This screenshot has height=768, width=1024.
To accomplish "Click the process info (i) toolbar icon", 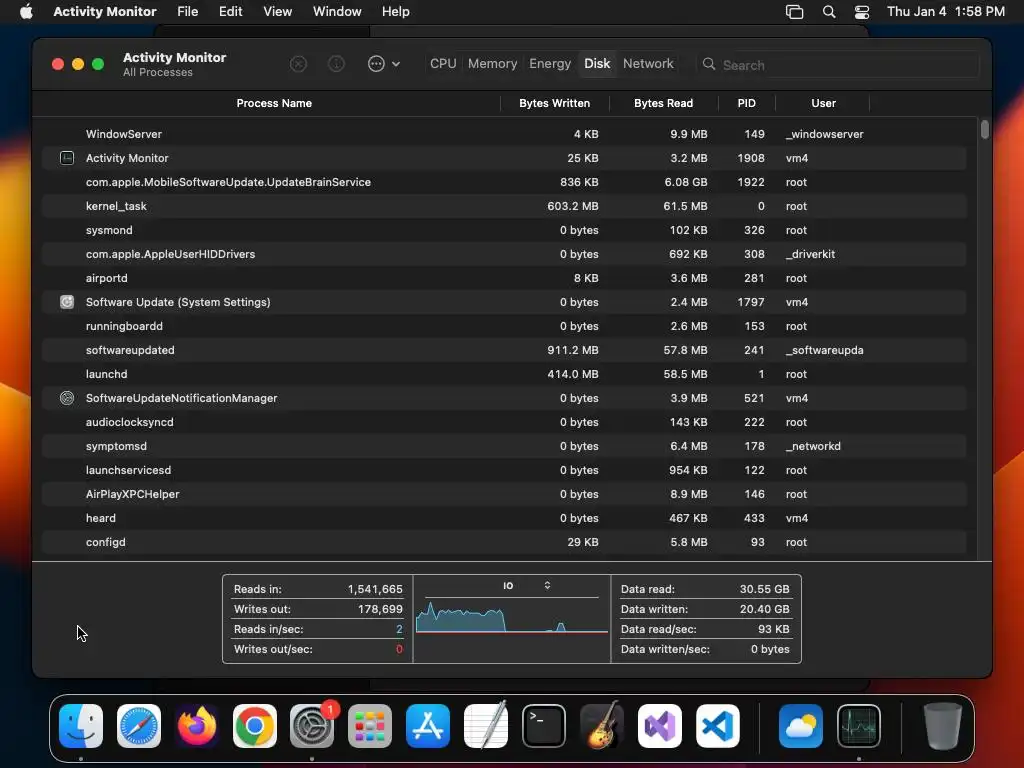I will tap(336, 64).
